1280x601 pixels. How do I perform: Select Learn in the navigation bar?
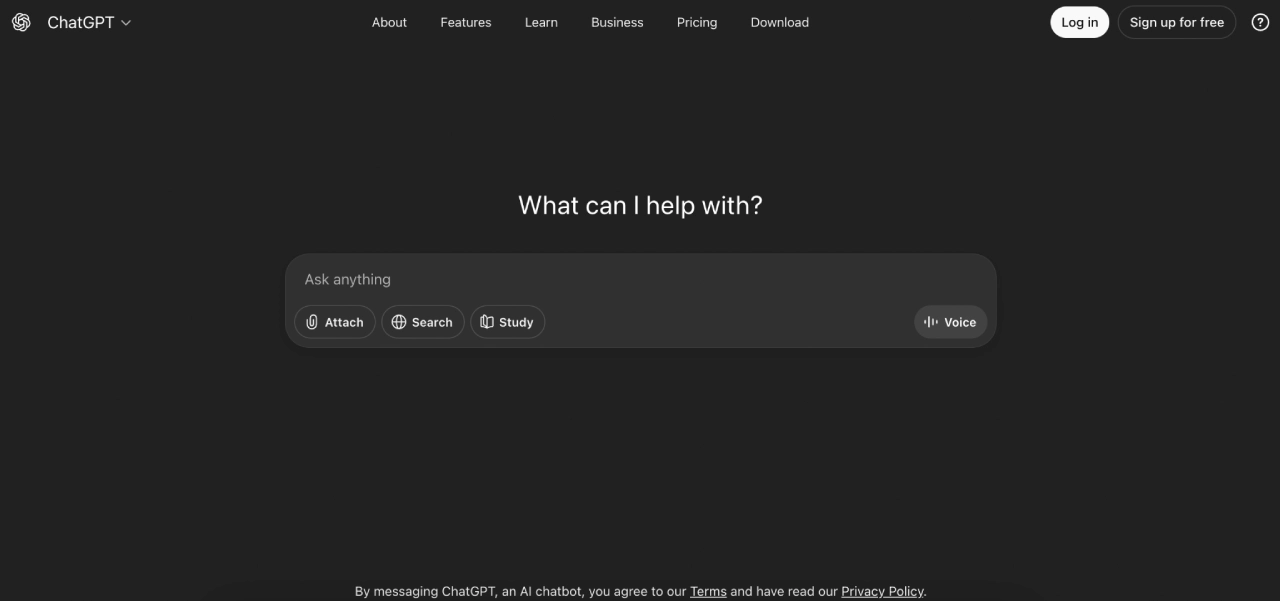[x=541, y=22]
